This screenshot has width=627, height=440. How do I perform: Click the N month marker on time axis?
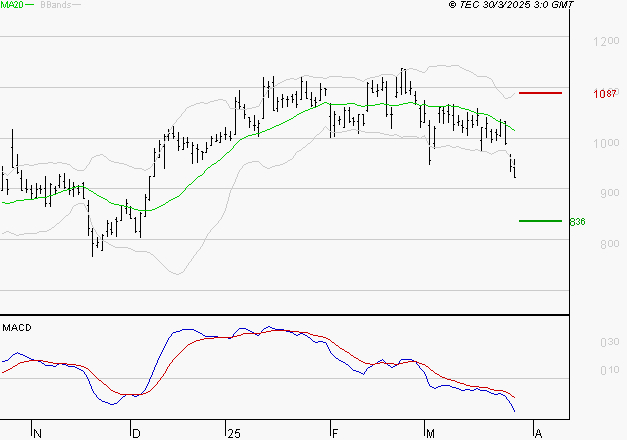38,434
